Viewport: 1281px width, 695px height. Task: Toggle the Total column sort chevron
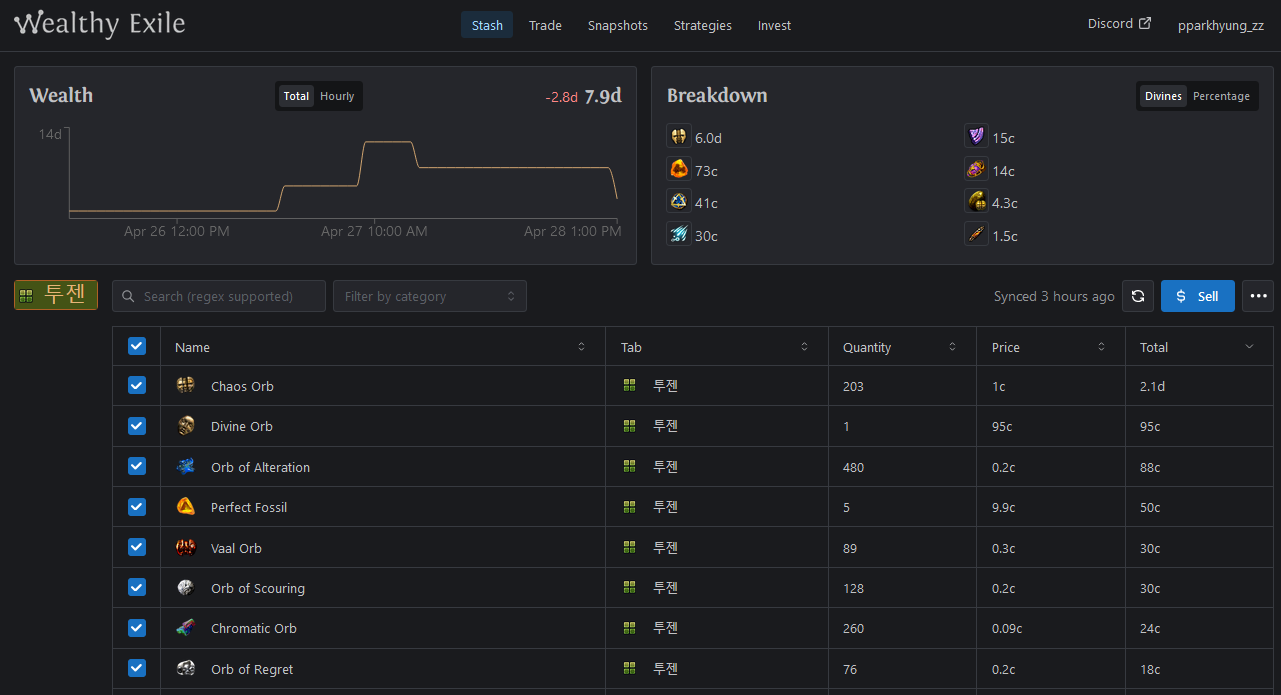pyautogui.click(x=1249, y=347)
